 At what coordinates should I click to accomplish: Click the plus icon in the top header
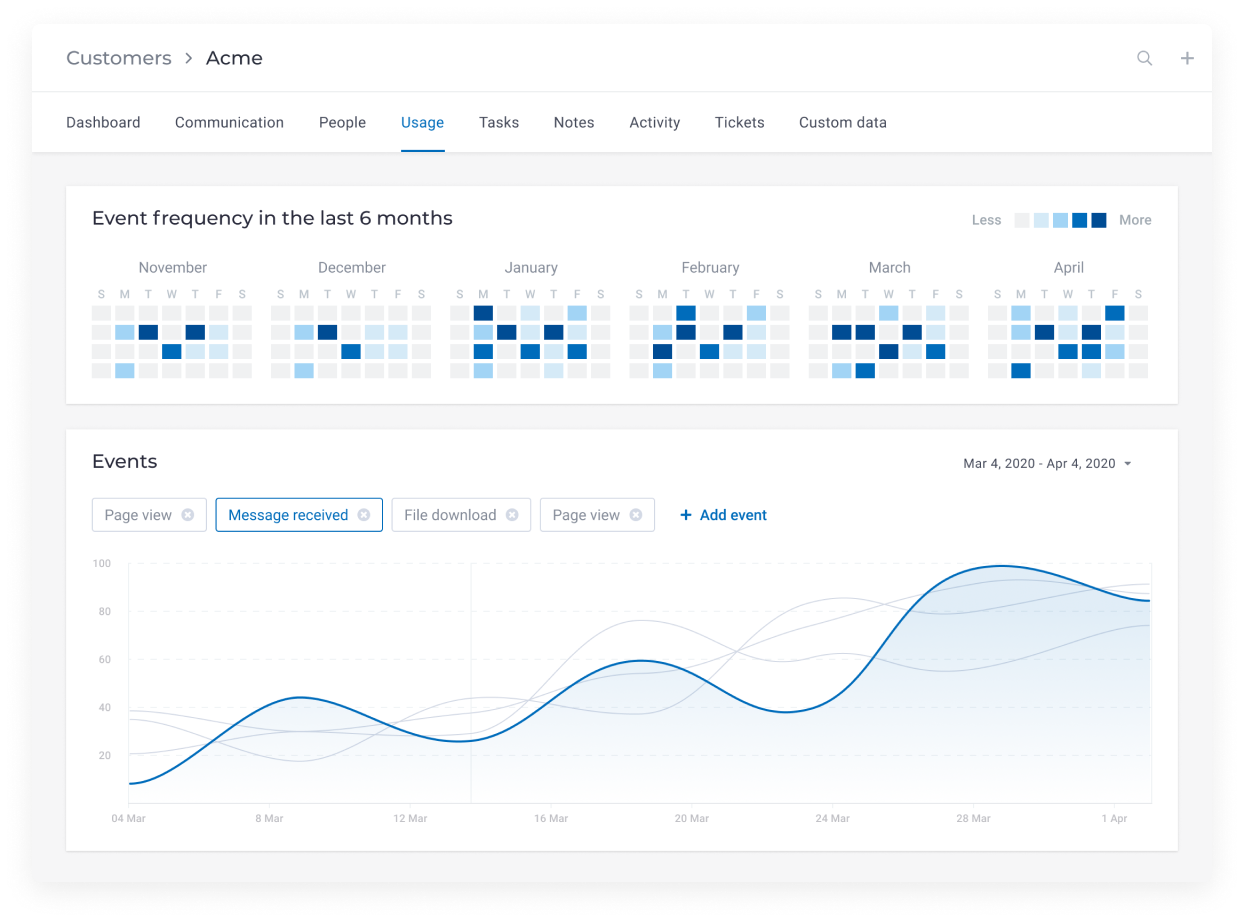point(1187,58)
